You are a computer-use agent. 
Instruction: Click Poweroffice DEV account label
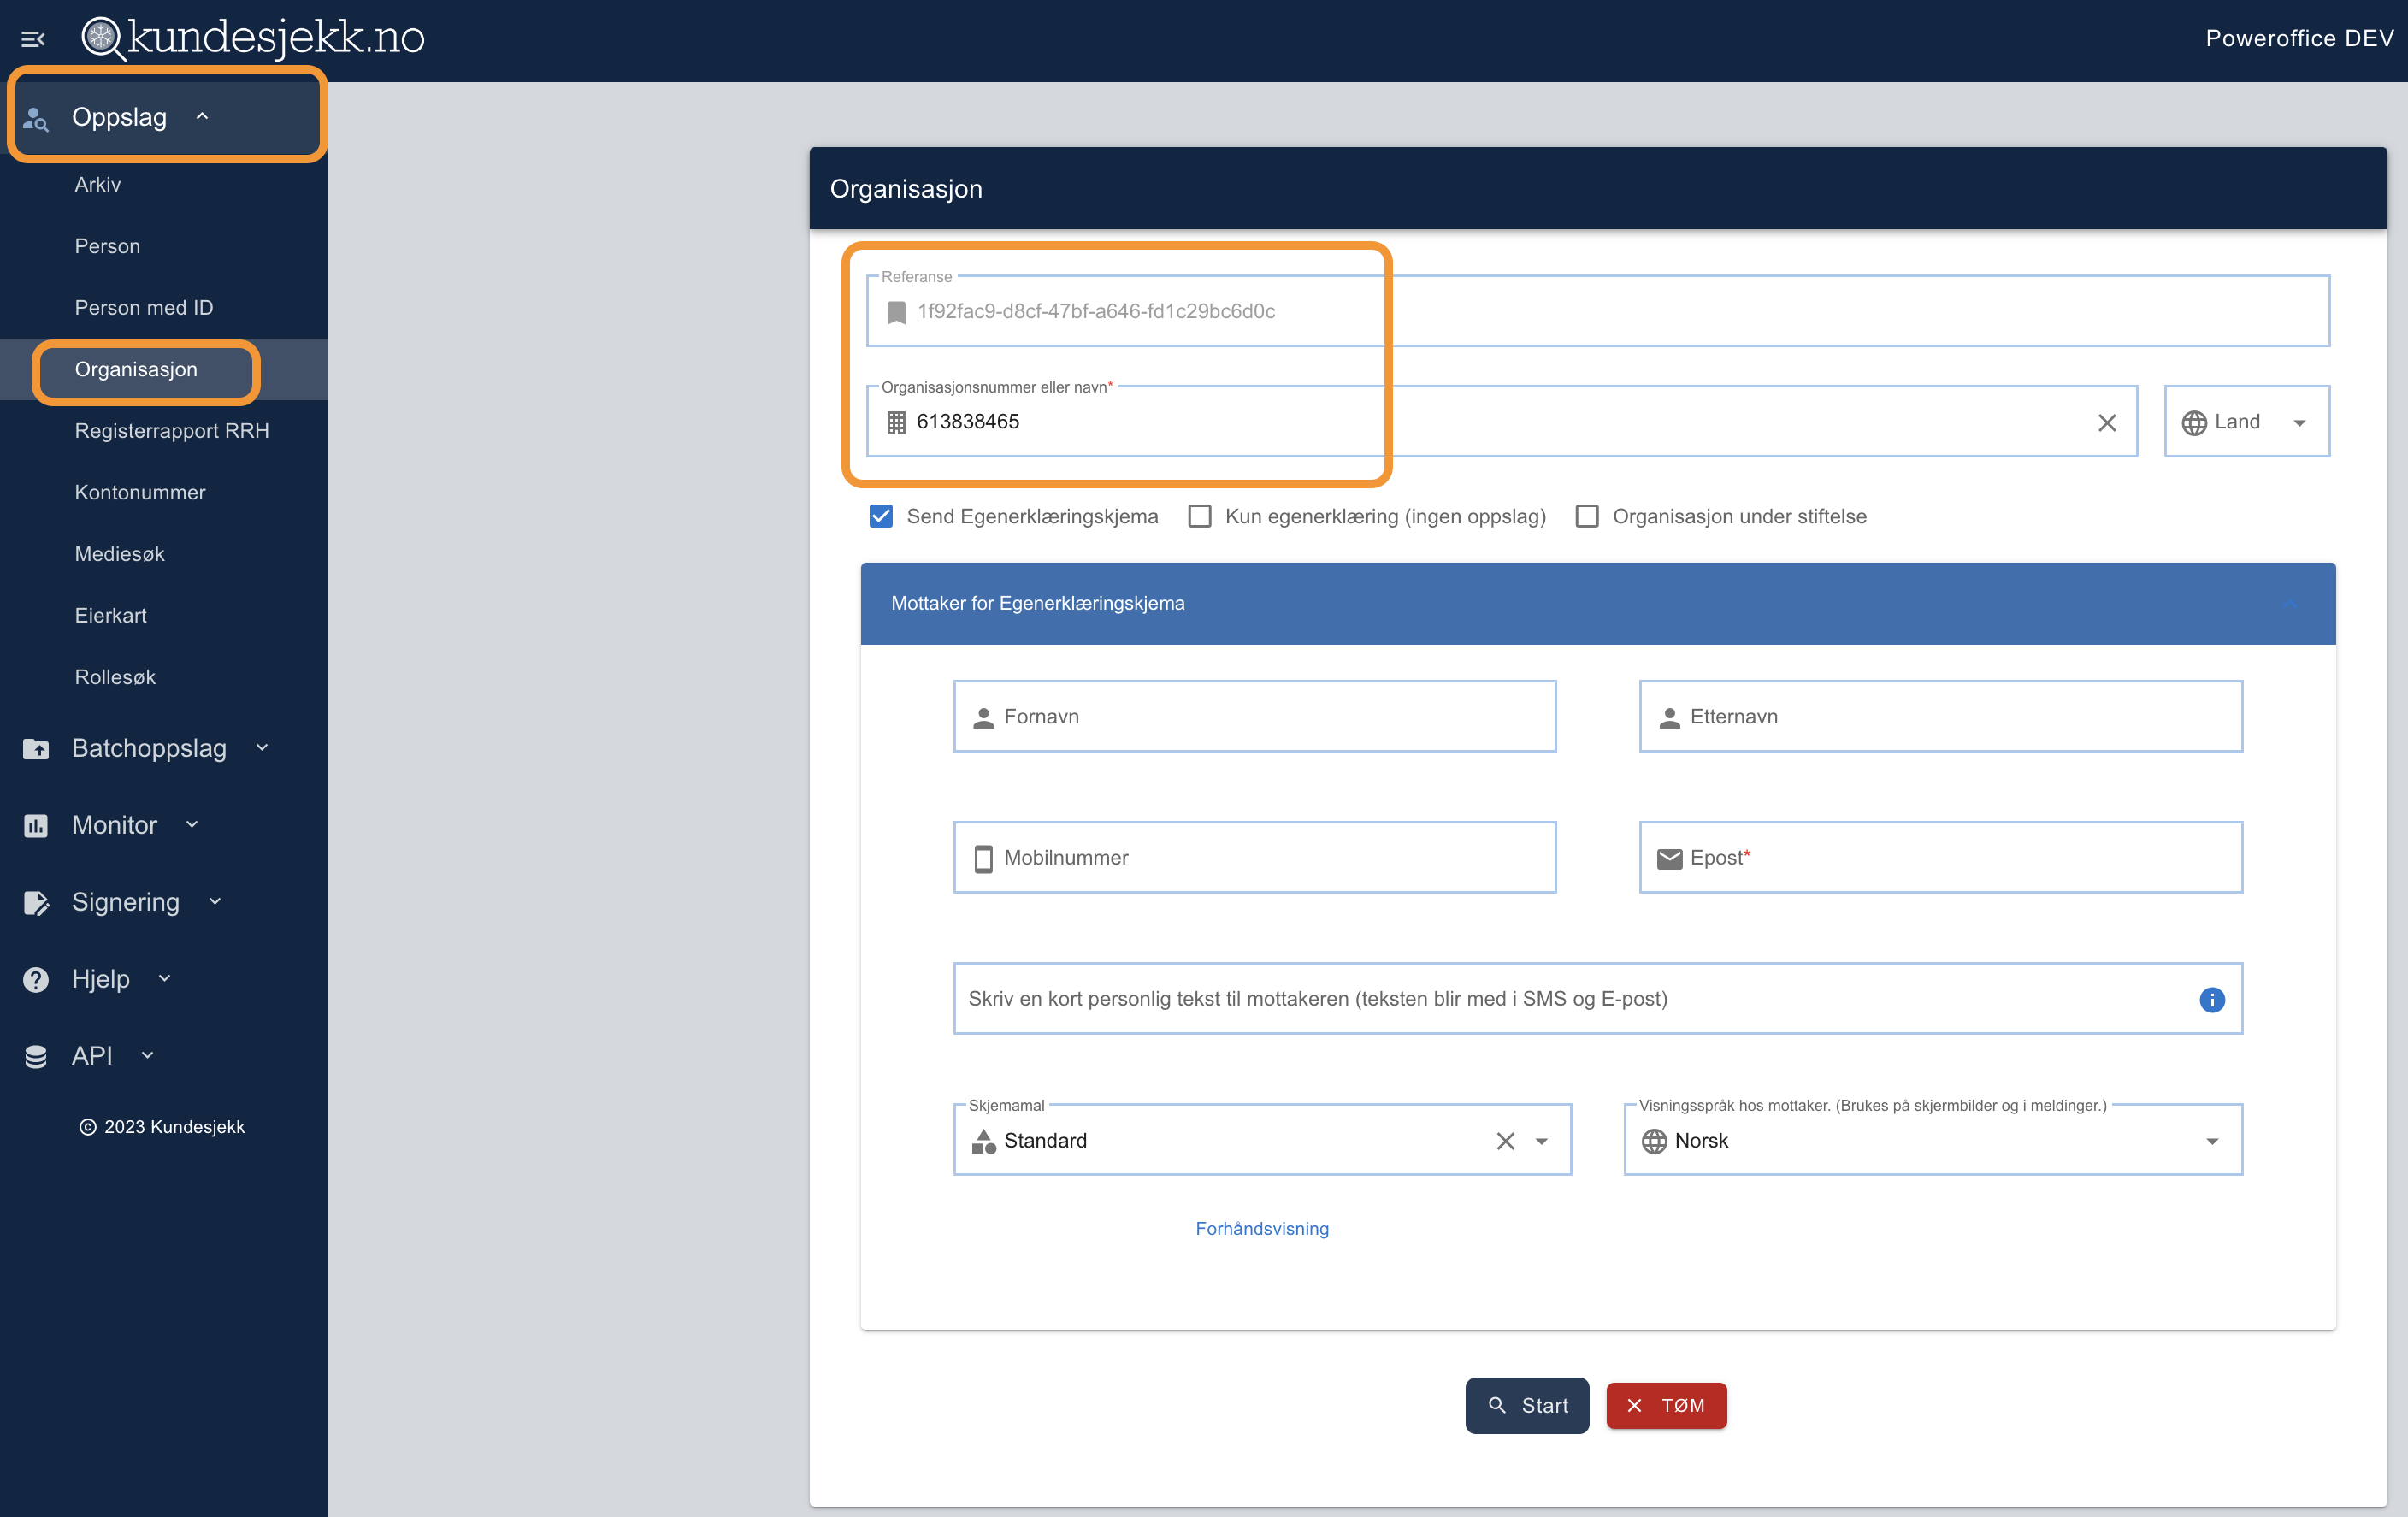pos(2300,38)
